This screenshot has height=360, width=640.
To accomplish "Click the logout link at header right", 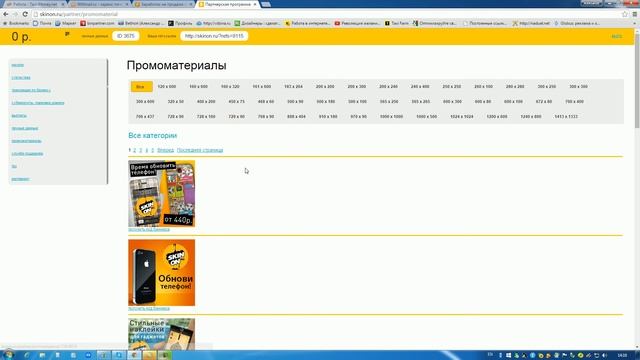I will [617, 36].
